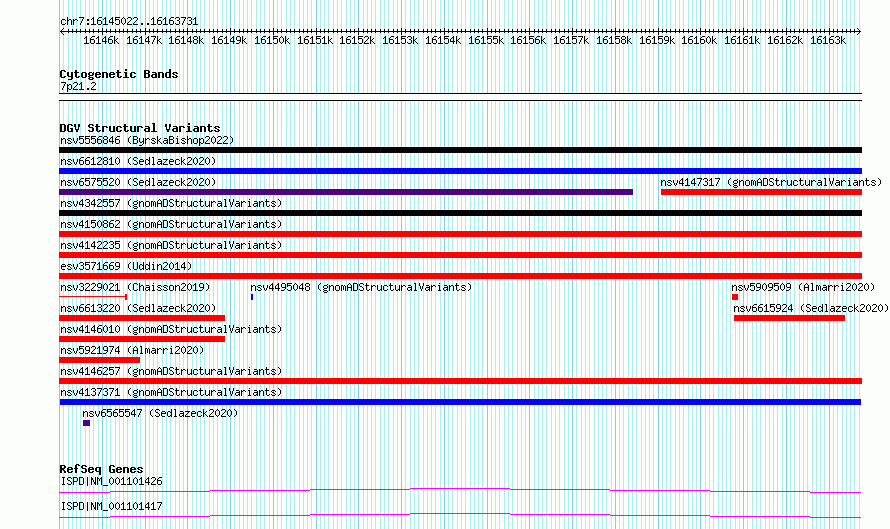This screenshot has width=890, height=529.
Task: Click the 16163k ruler position
Action: tap(828, 40)
